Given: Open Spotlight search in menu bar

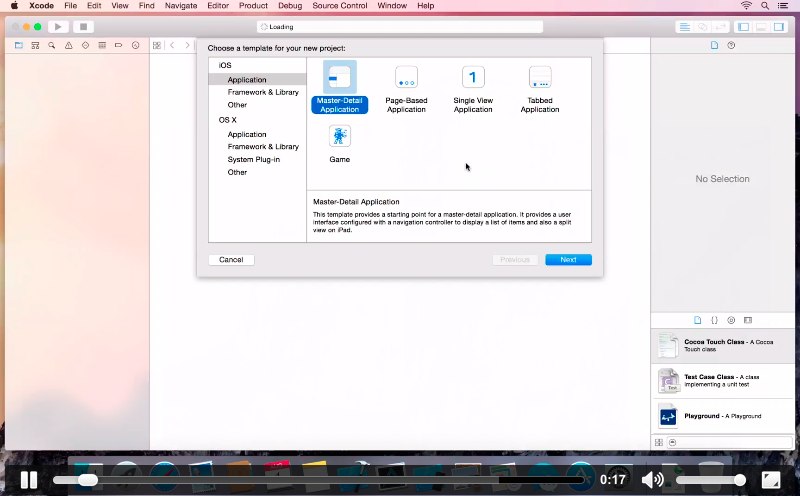Looking at the screenshot, I should click(x=765, y=6).
